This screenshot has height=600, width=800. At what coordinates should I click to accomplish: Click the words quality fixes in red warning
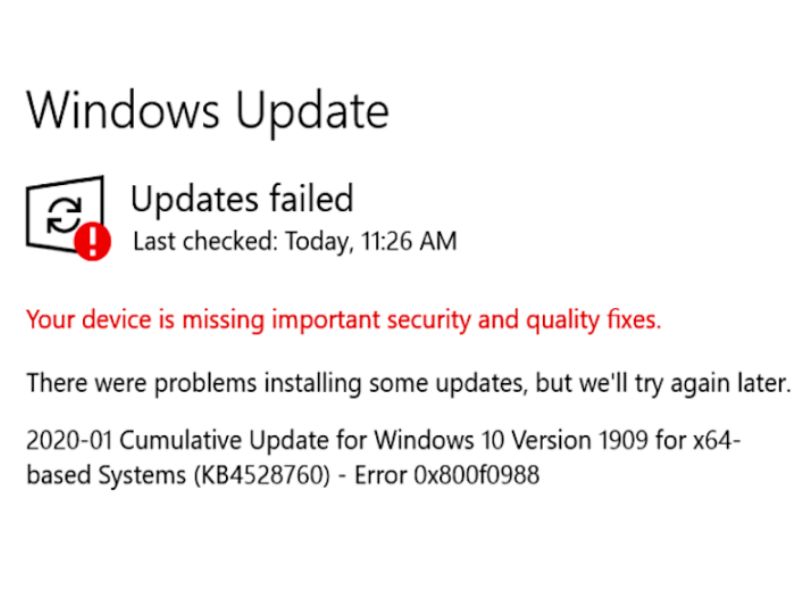click(593, 321)
